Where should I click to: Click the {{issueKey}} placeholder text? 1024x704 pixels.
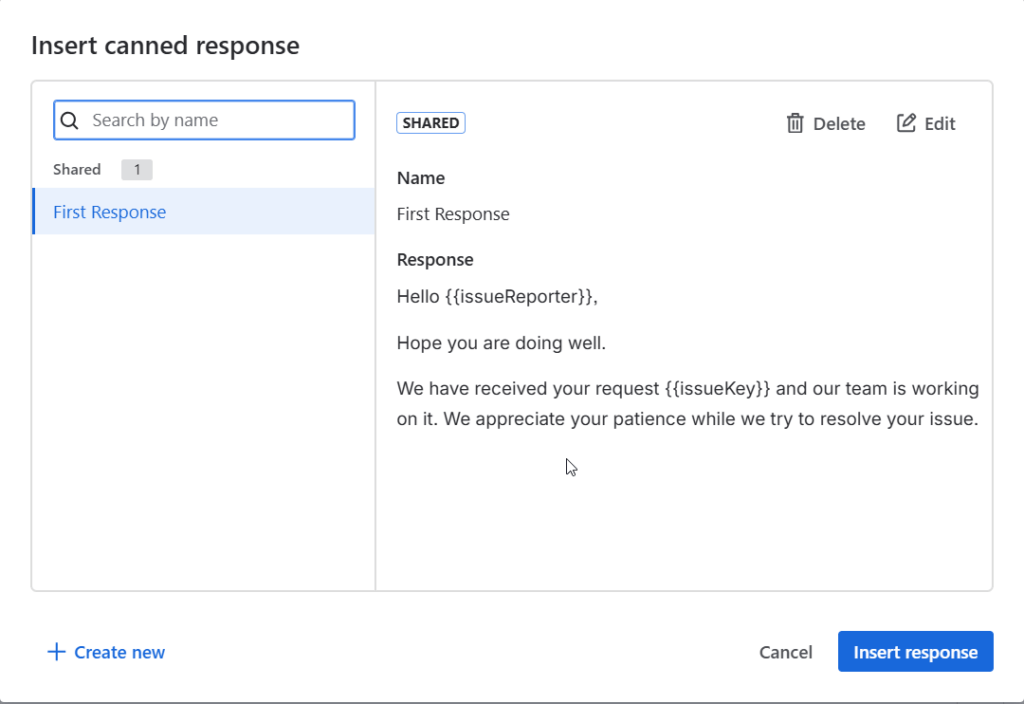[x=717, y=388]
